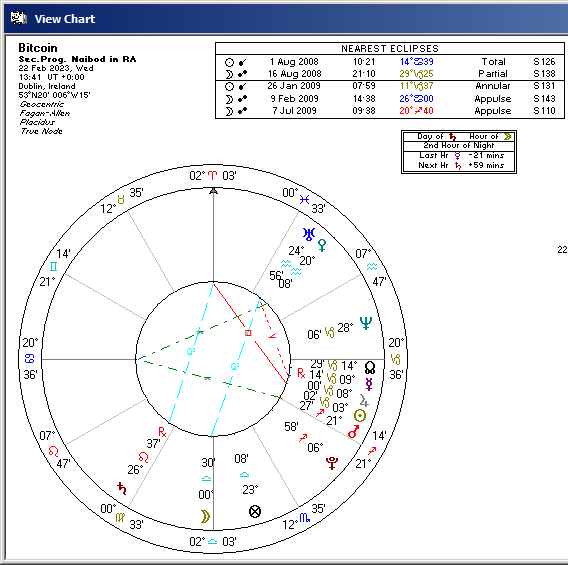Click the 1 Aug 2008 eclipse date

(x=294, y=62)
